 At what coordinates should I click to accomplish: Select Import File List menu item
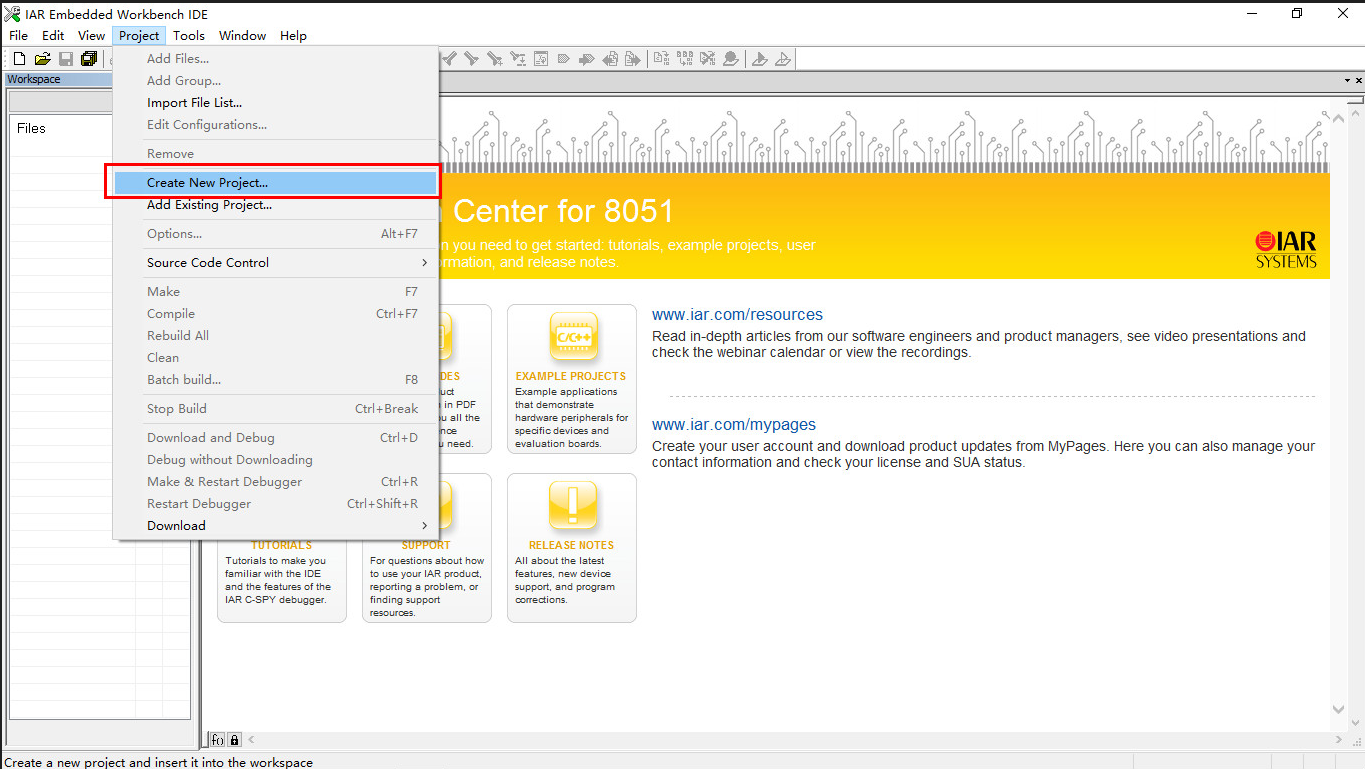[194, 103]
